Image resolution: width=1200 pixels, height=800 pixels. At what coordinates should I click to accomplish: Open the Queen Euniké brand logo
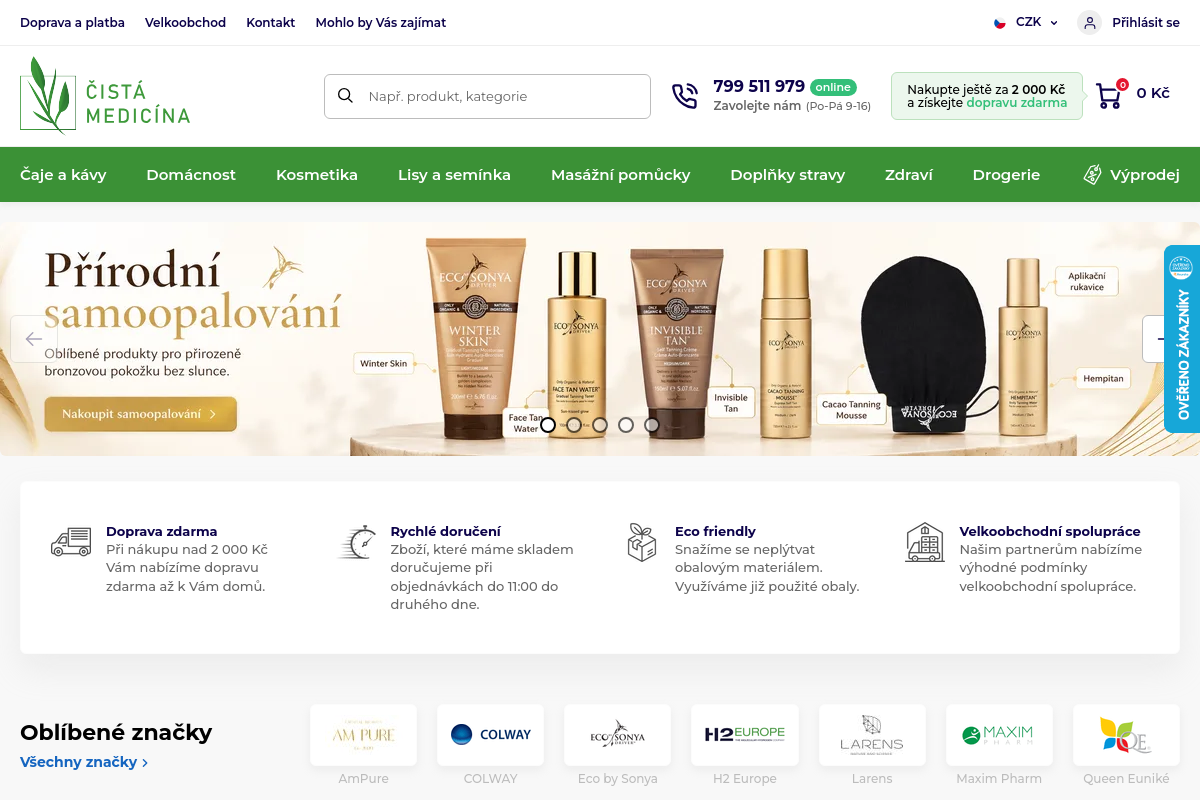click(x=1126, y=735)
